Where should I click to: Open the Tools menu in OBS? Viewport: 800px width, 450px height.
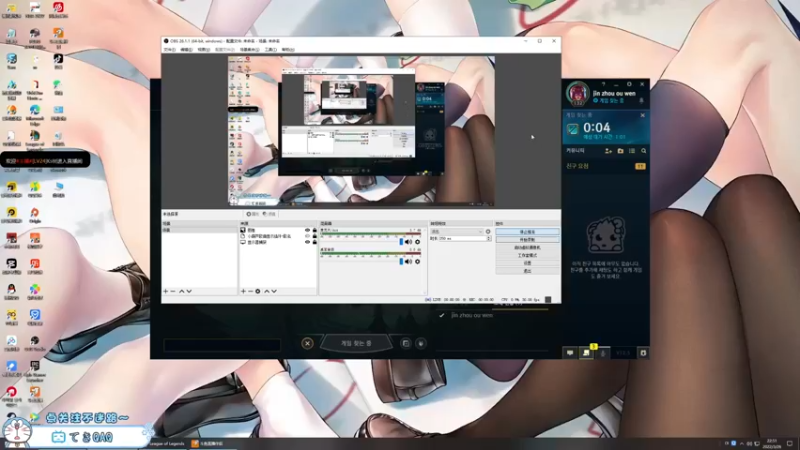tap(270, 49)
